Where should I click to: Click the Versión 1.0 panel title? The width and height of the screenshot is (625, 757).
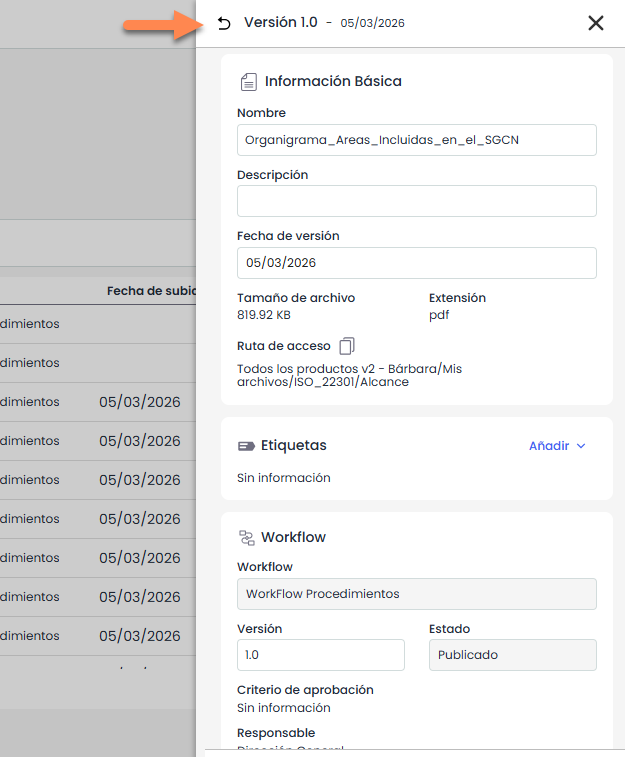[280, 23]
